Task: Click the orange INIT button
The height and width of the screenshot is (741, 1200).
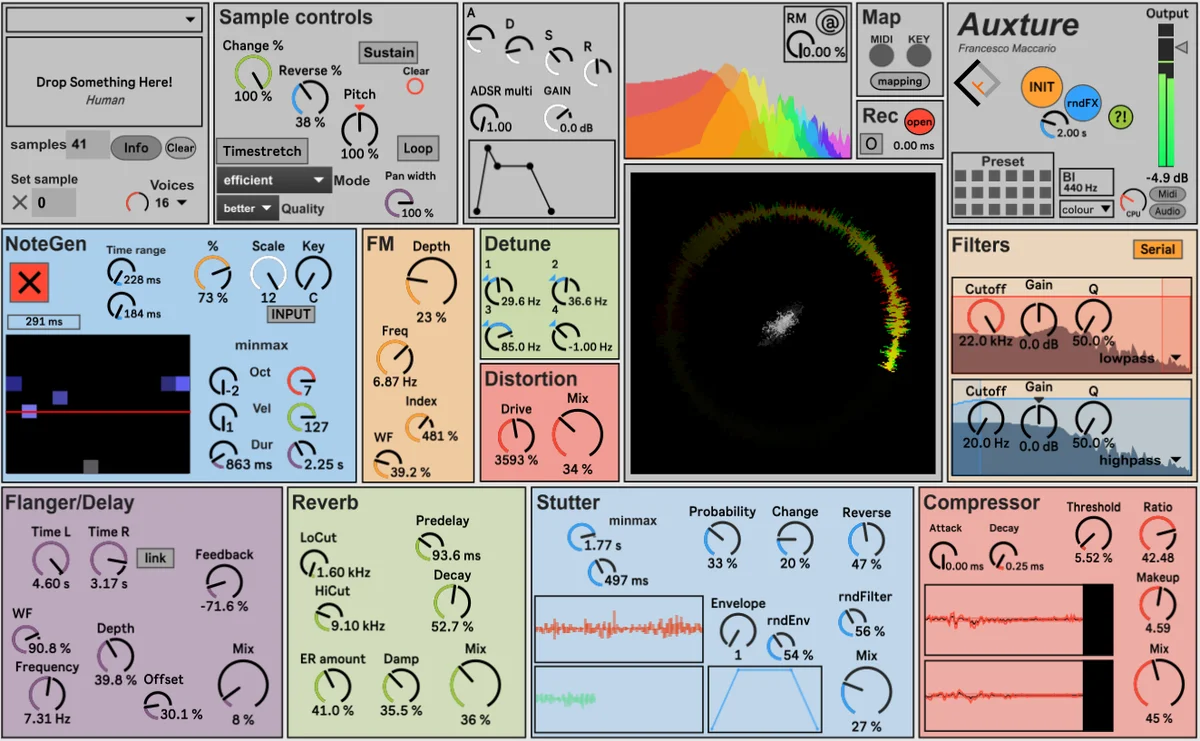Action: tap(1041, 87)
